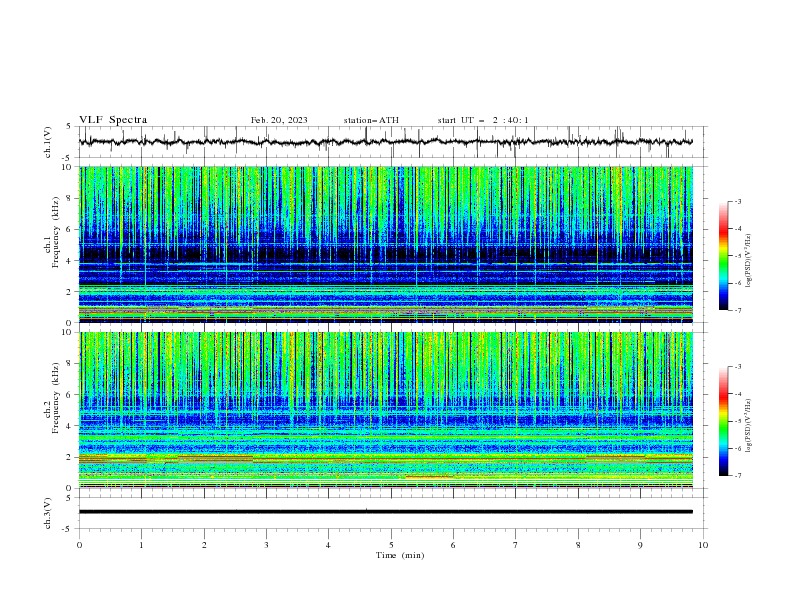Click the "-4" label on ch.2 colorbar

click(737, 394)
